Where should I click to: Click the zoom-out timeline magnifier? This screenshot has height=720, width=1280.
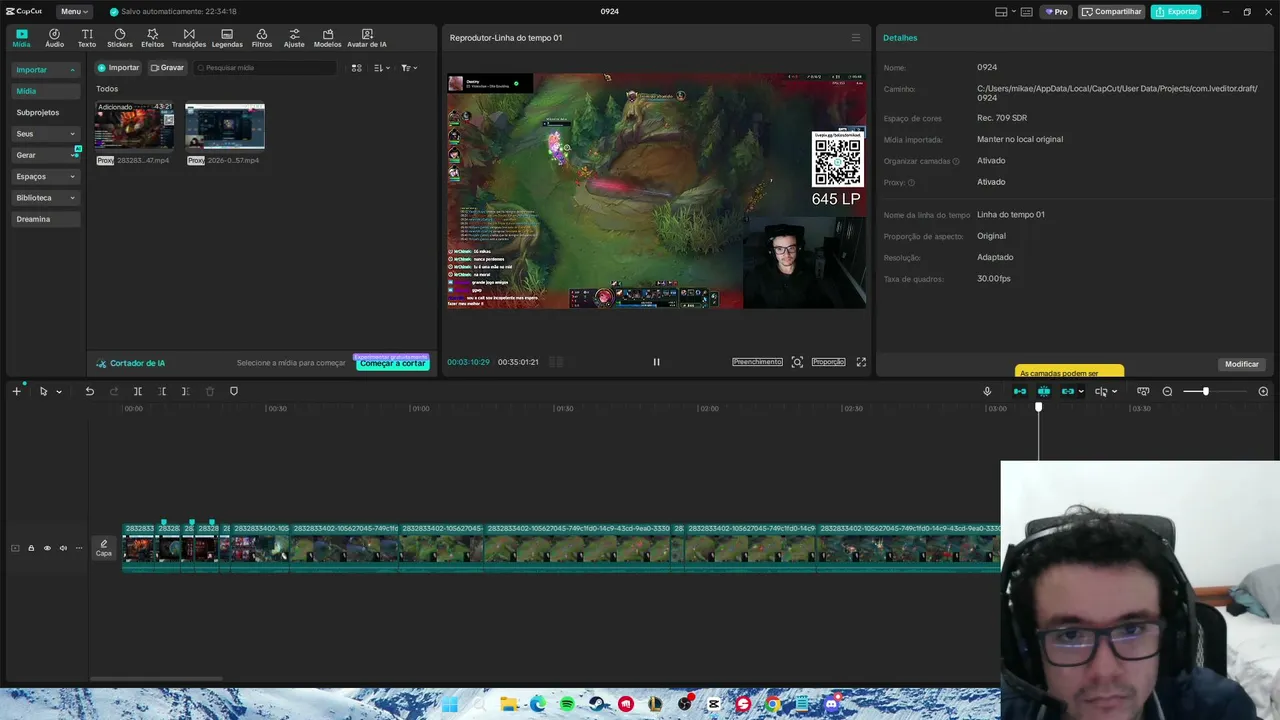coord(1167,391)
